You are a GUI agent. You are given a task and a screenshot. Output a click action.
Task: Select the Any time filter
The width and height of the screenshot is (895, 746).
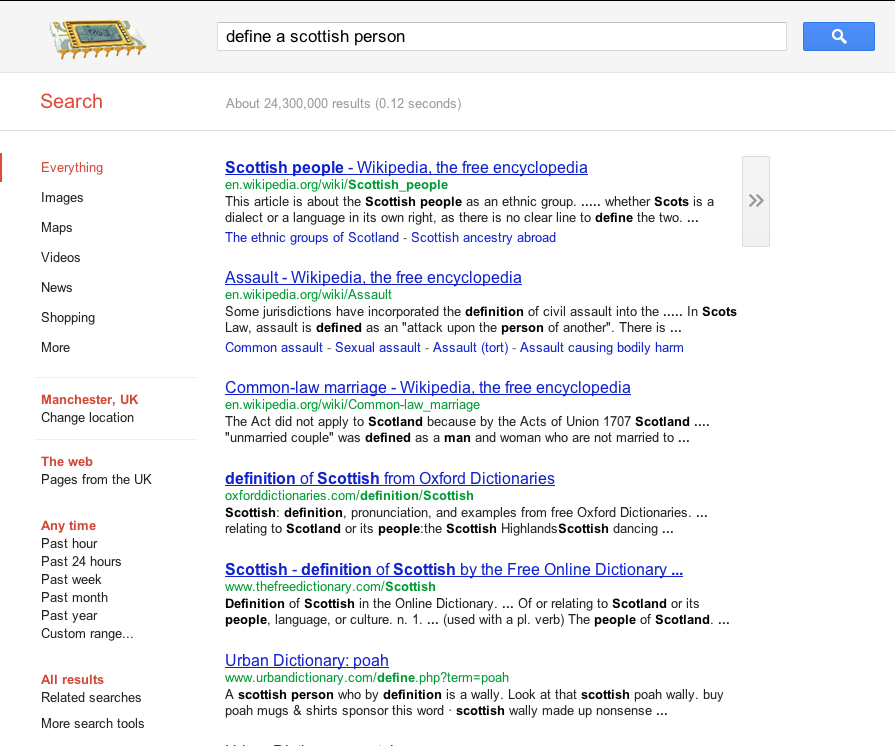(68, 526)
